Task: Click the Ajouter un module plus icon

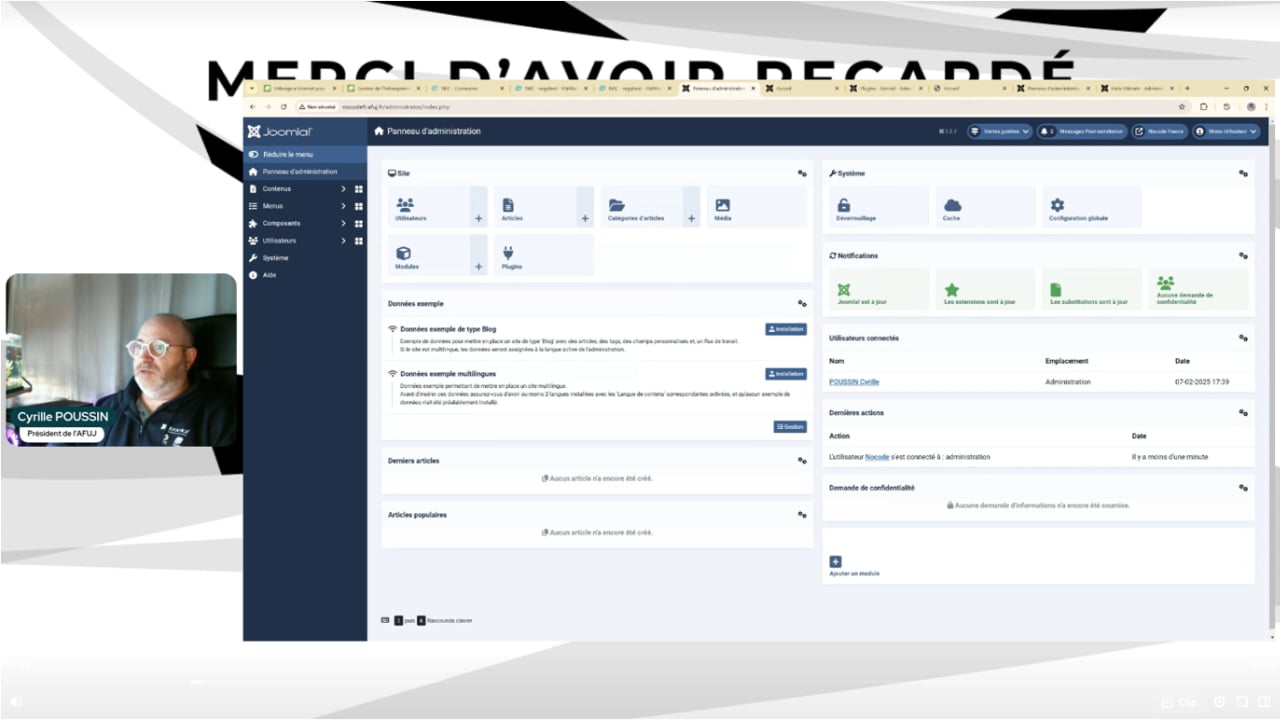Action: coord(836,562)
